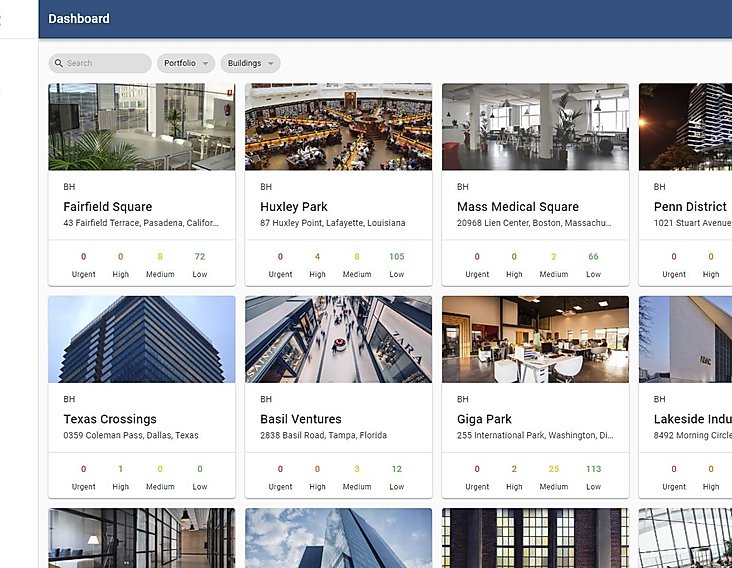The height and width of the screenshot is (568, 732).
Task: Open the Basil Ventures mall photo
Action: tap(338, 339)
